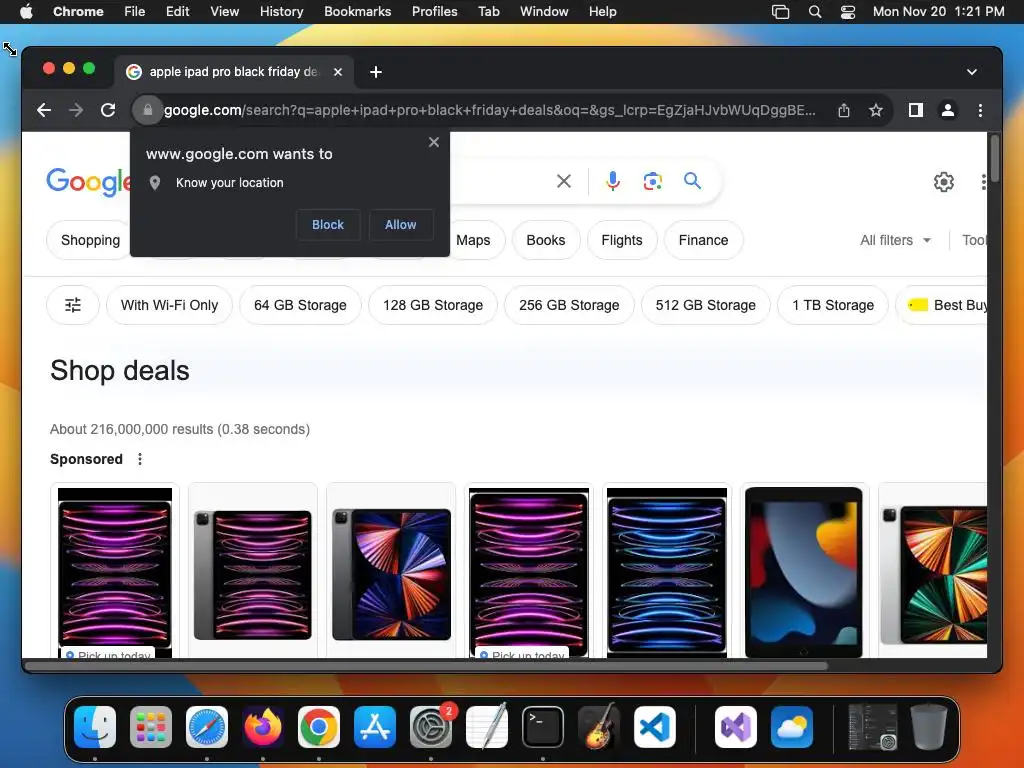This screenshot has height=768, width=1024.
Task: Open first sponsored purple iPad thumbnail
Action: tap(115, 573)
